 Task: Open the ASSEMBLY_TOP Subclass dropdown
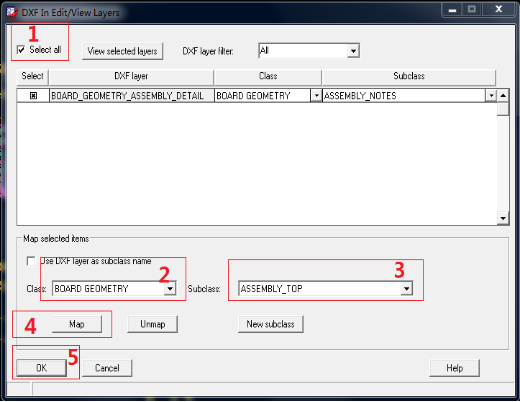pos(406,289)
